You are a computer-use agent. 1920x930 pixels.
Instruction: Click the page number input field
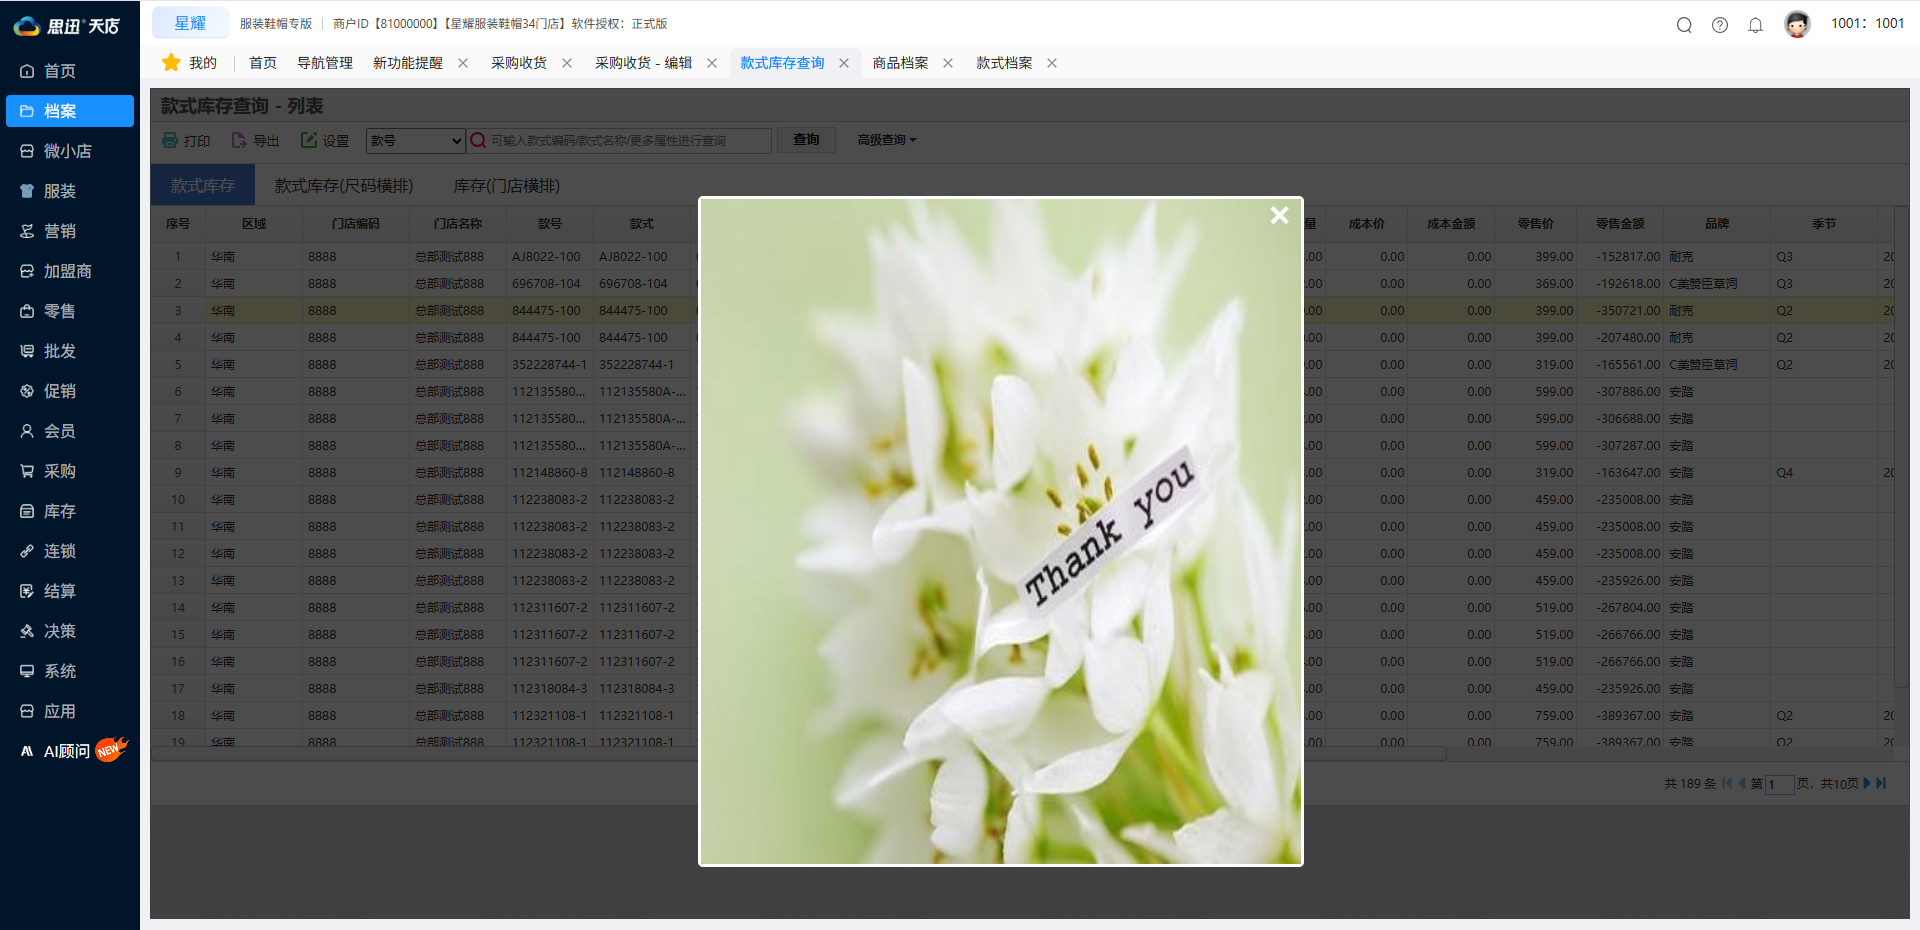pyautogui.click(x=1779, y=784)
